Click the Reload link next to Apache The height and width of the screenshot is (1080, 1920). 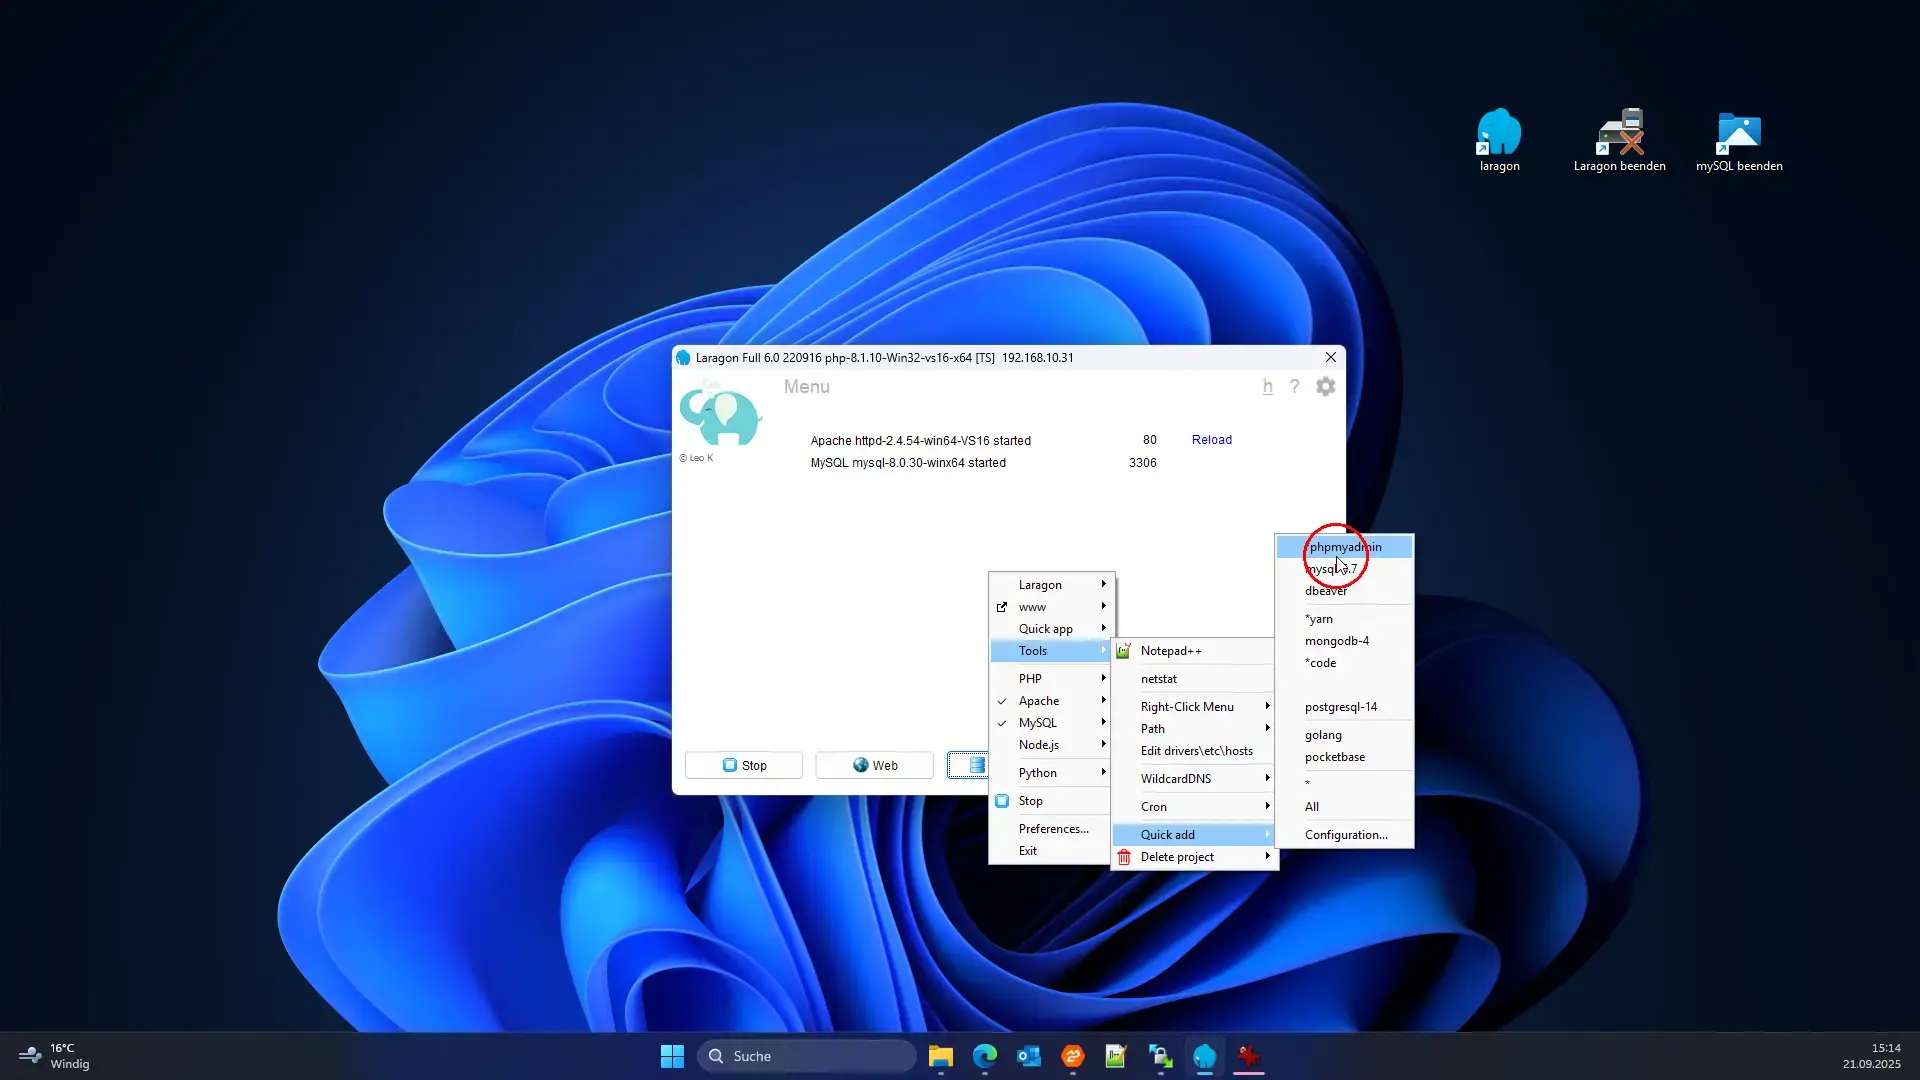(1211, 440)
